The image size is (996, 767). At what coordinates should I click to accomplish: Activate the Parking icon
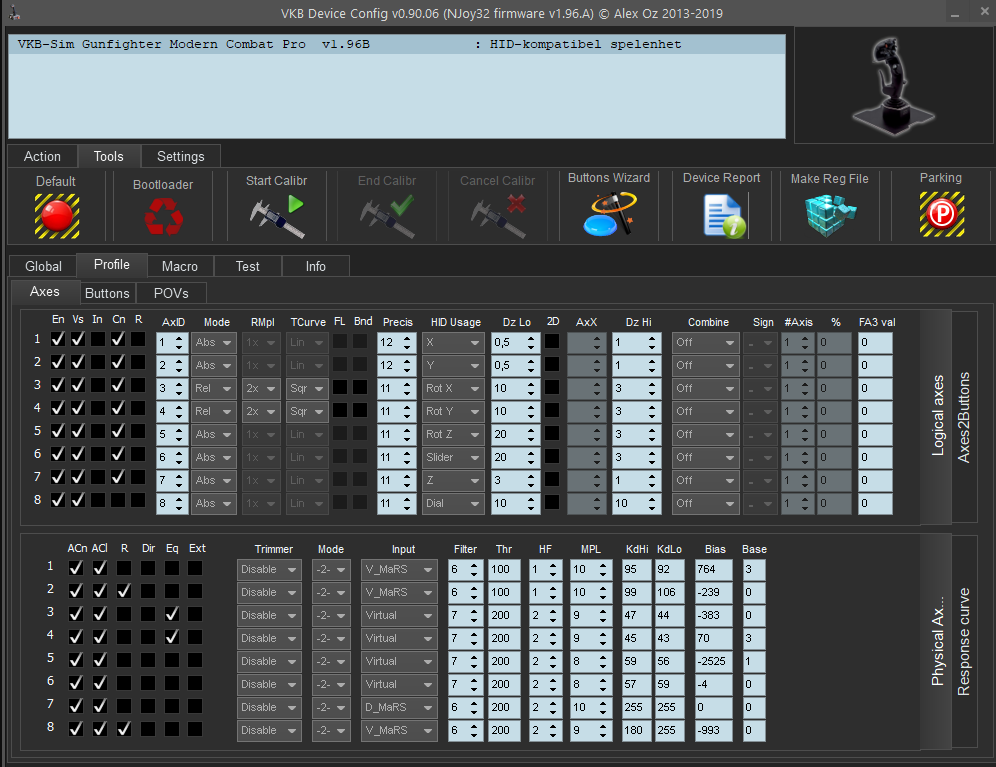(941, 215)
